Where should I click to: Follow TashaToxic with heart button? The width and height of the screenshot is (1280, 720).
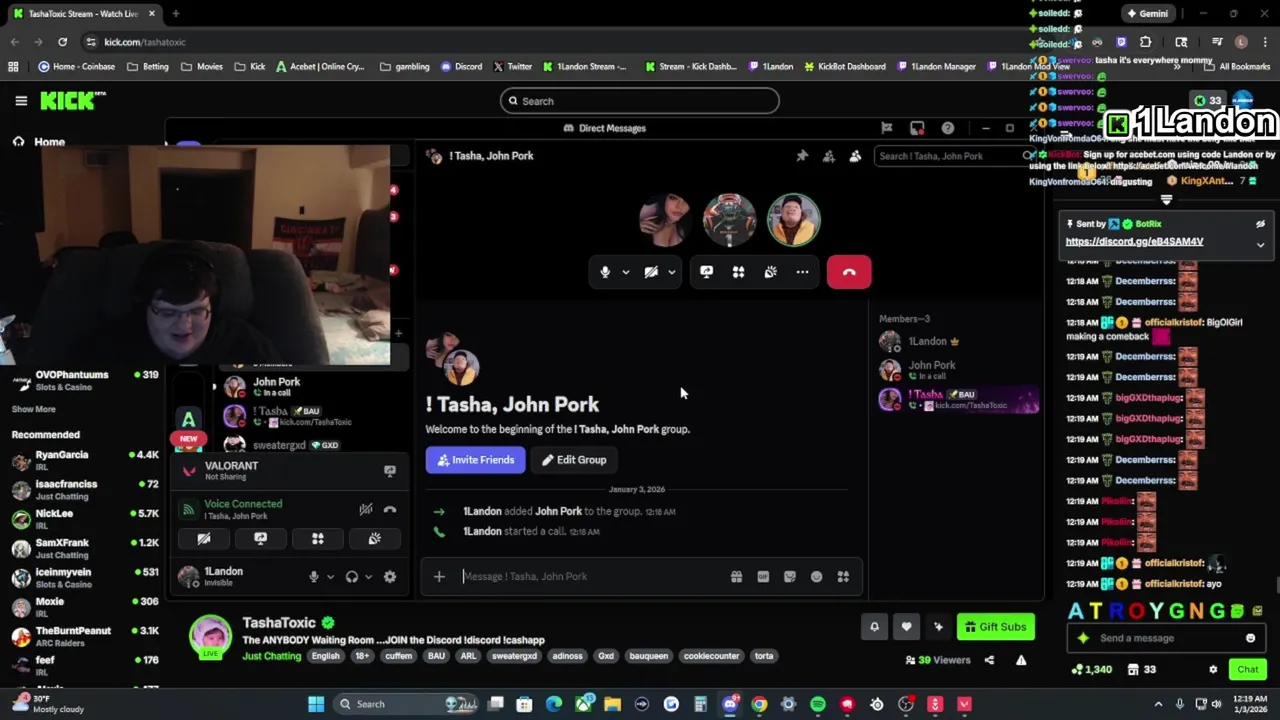tap(906, 627)
